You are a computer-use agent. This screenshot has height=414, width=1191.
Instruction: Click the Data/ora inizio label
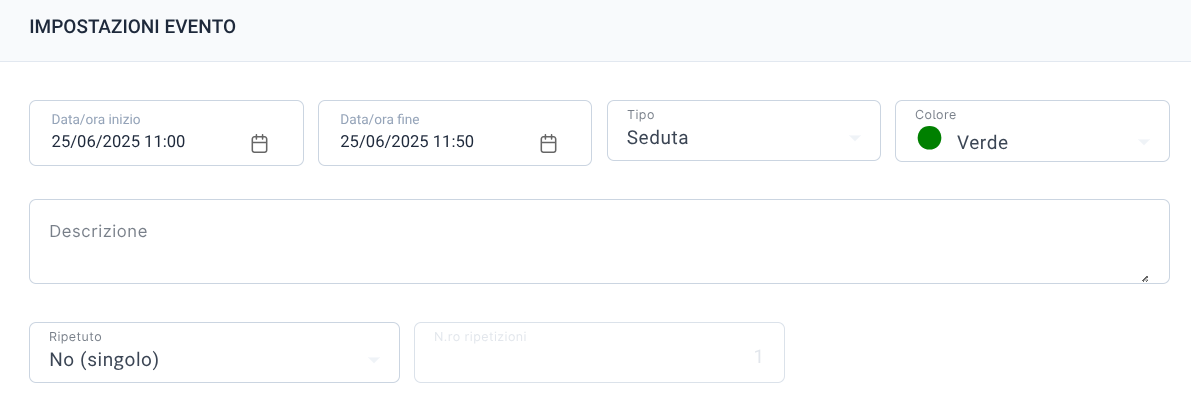(96, 119)
